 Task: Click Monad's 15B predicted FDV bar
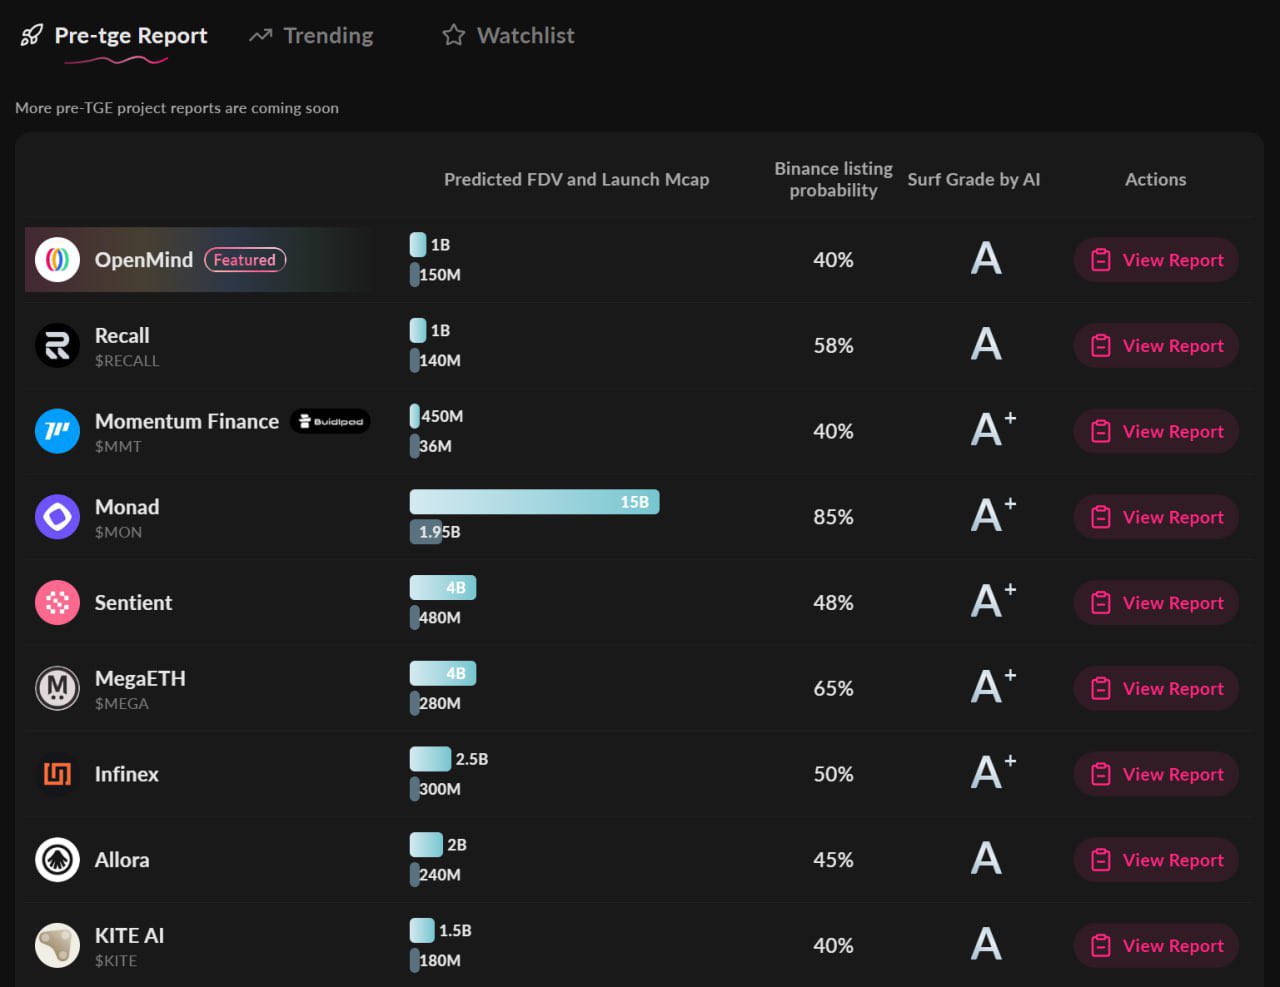coord(534,502)
